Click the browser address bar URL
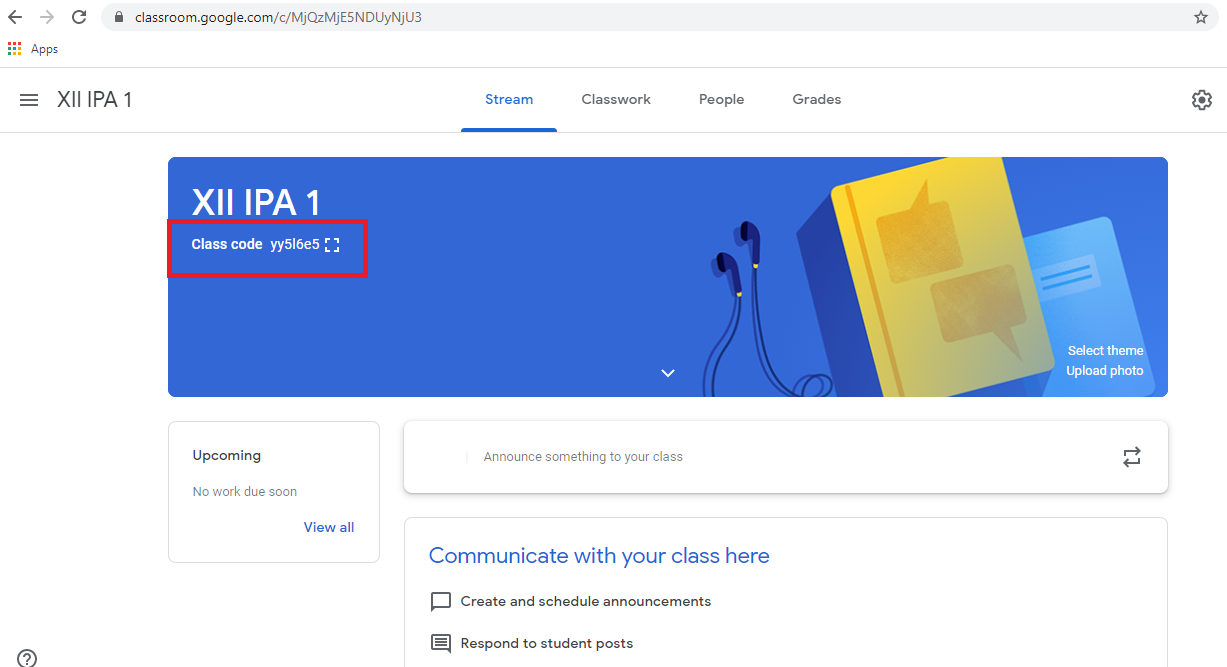Image resolution: width=1227 pixels, height=667 pixels. [x=278, y=17]
